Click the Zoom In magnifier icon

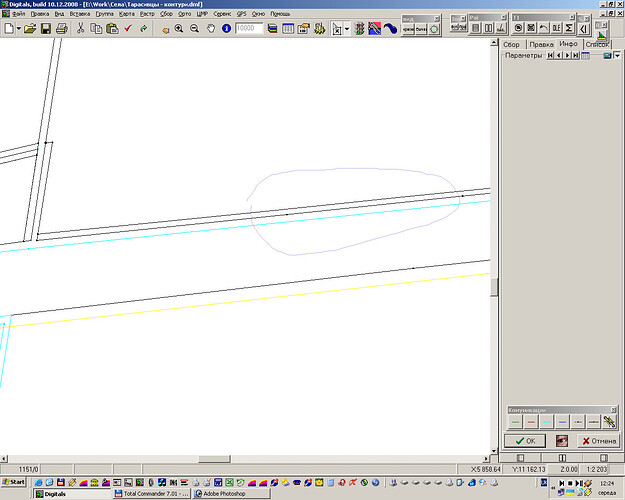(x=179, y=29)
